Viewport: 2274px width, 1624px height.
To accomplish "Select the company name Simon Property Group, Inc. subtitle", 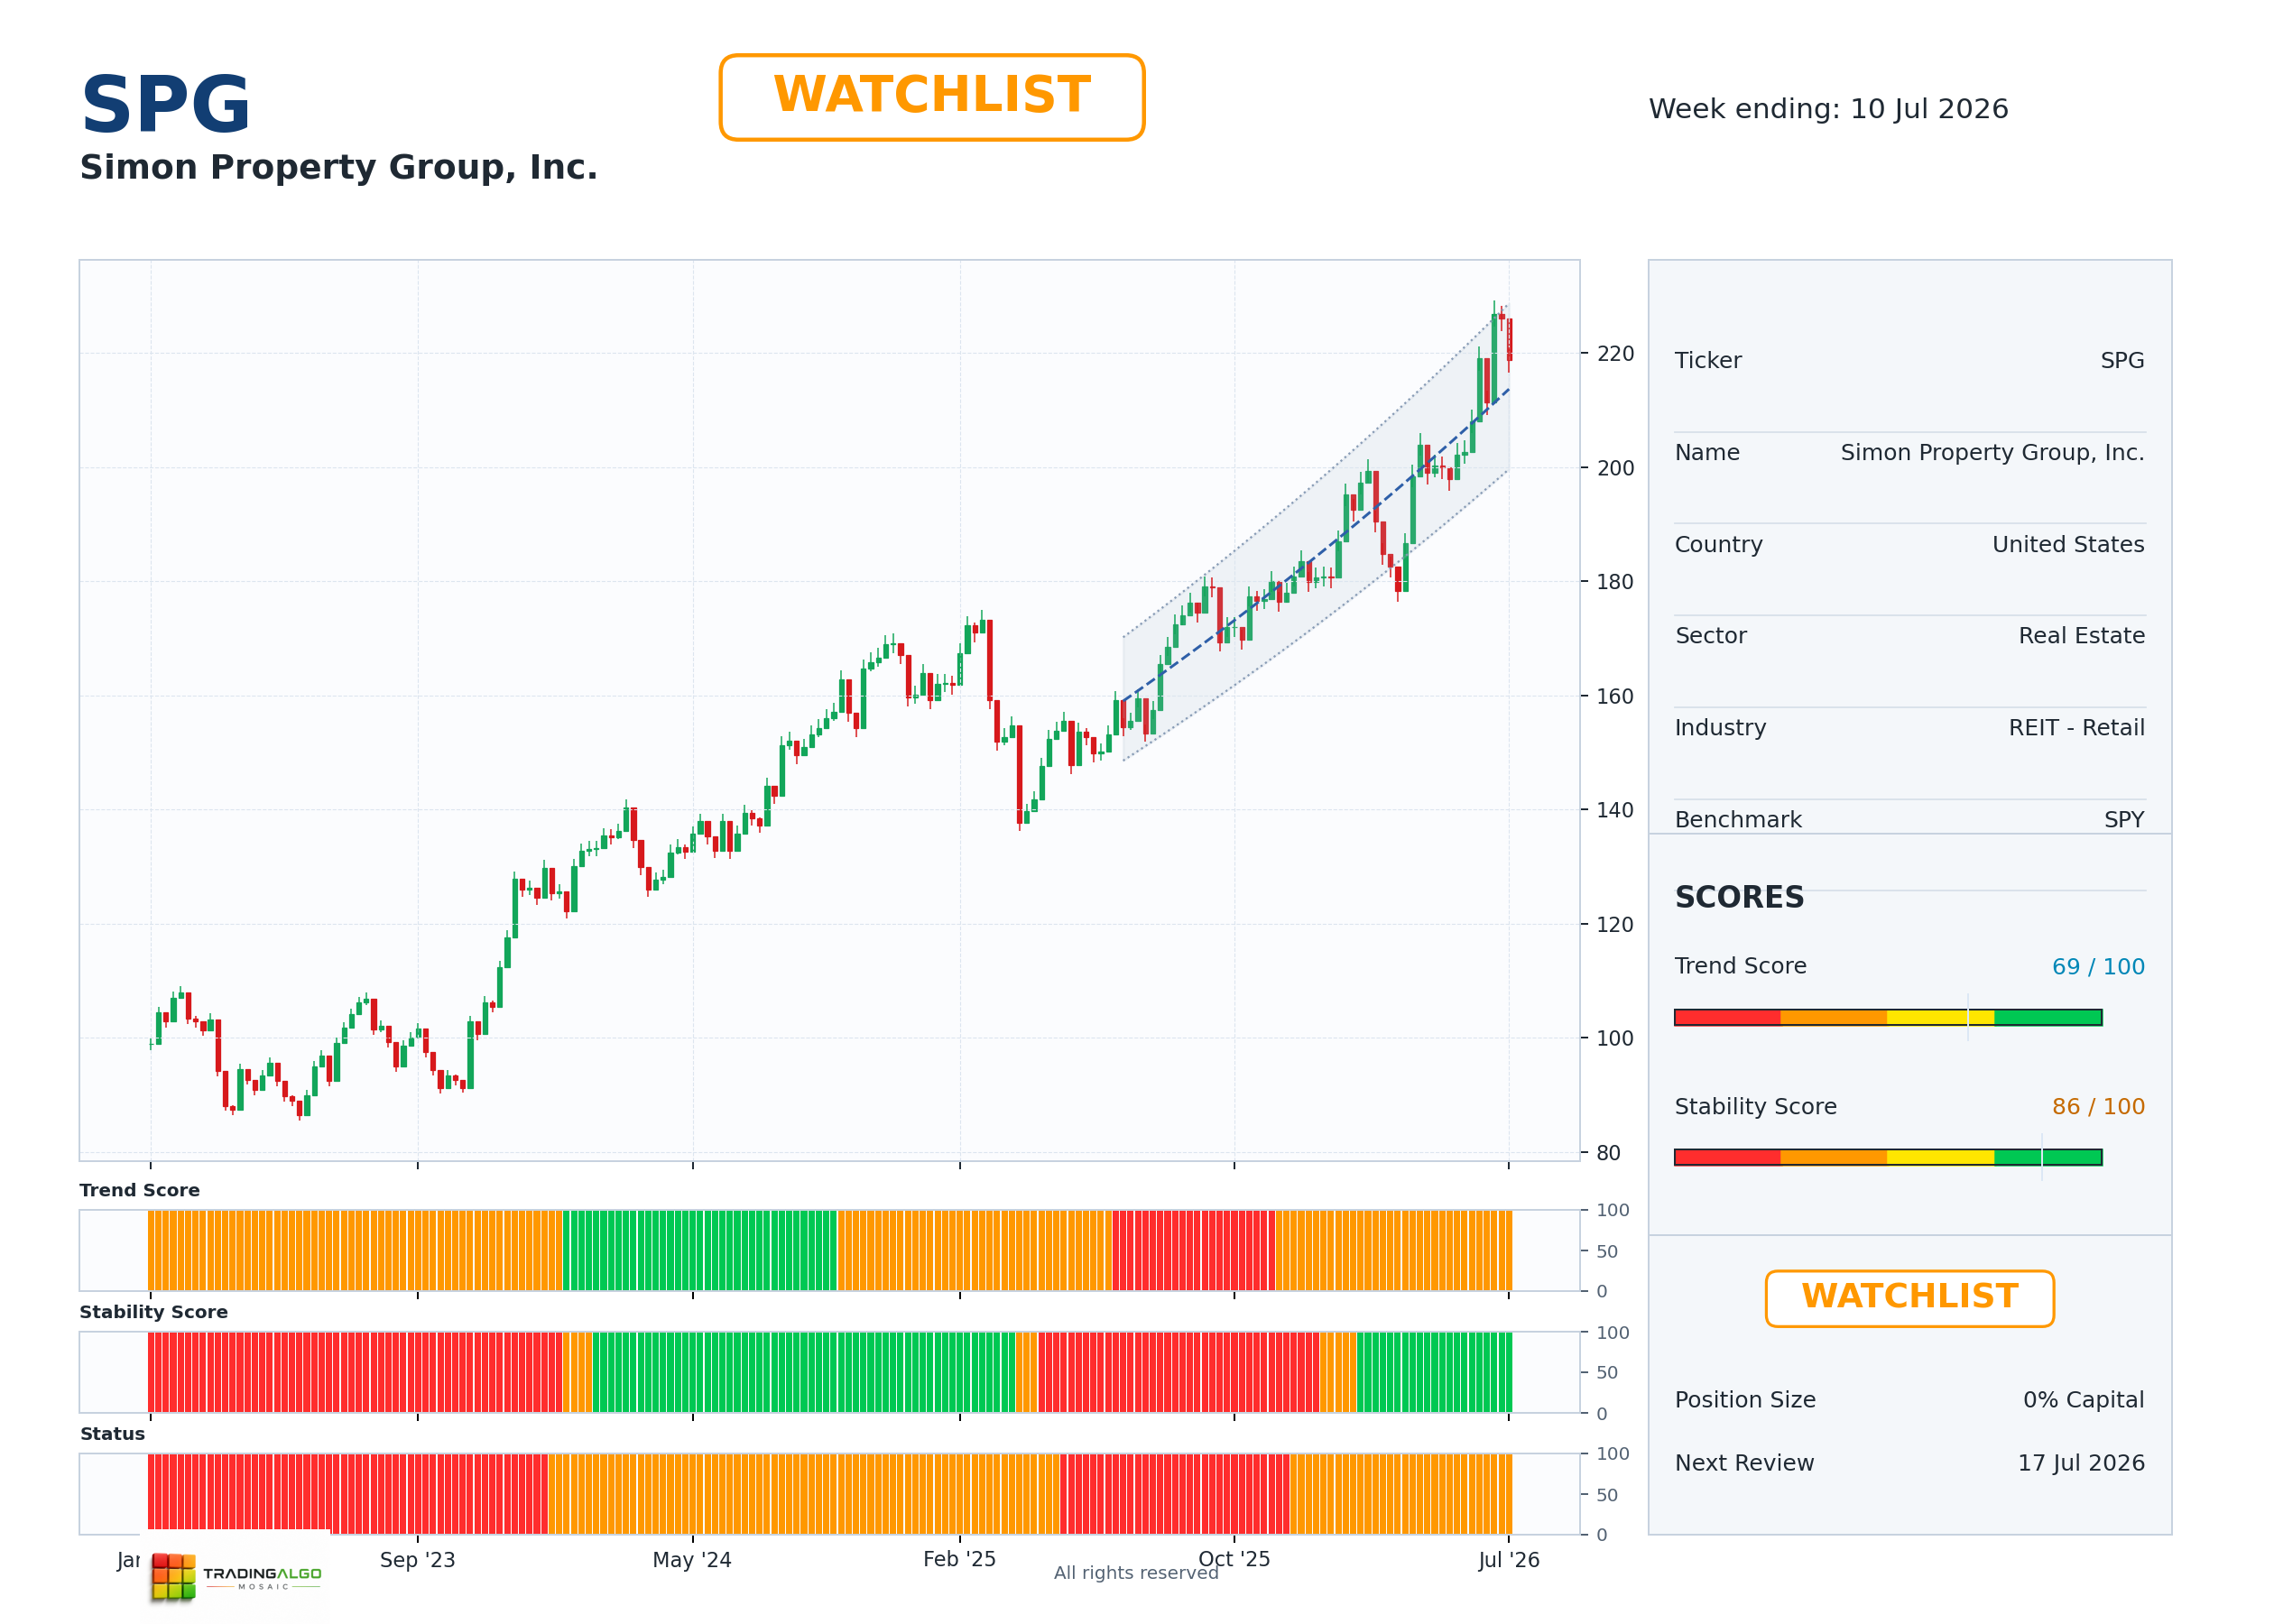I will pyautogui.click(x=338, y=168).
